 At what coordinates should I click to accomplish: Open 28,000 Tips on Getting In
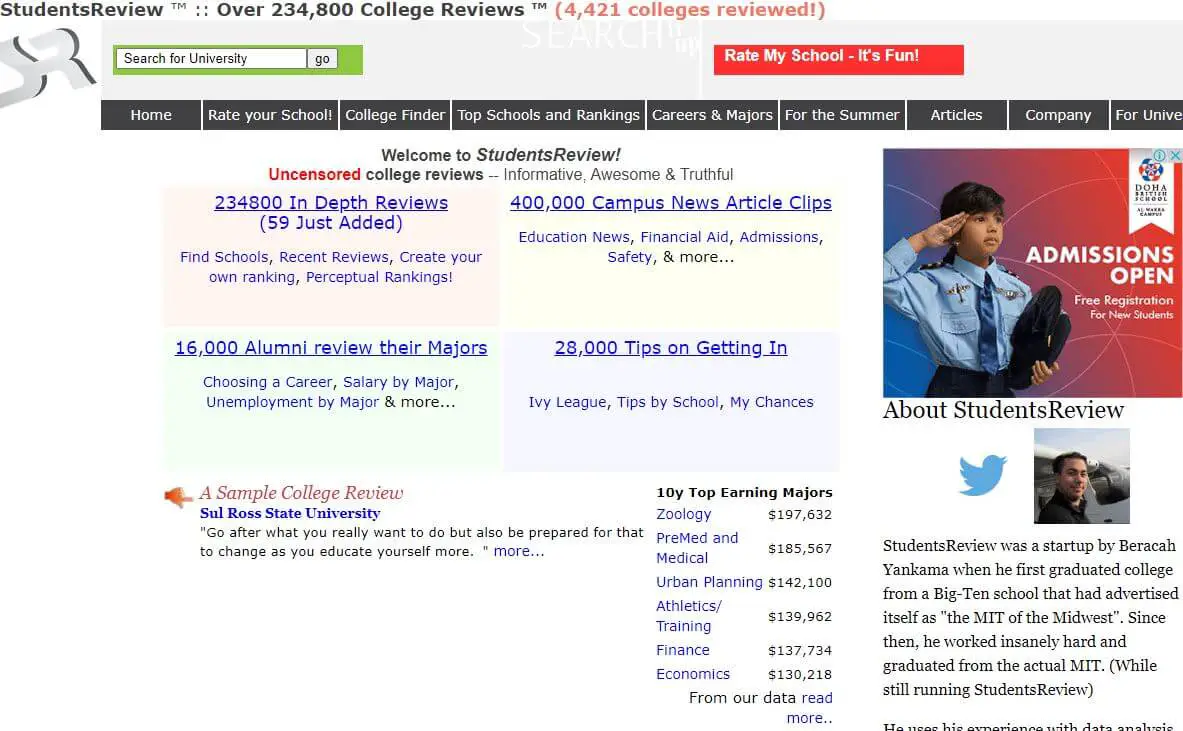(671, 348)
